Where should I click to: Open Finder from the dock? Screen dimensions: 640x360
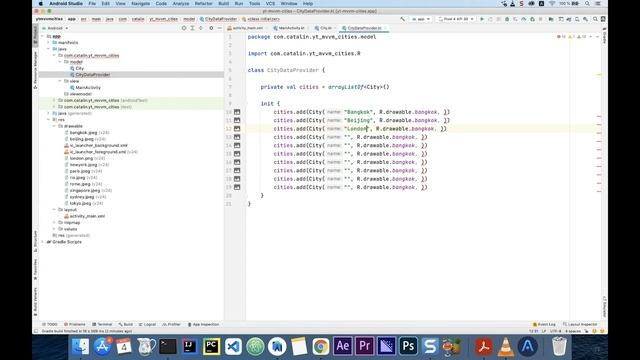pyautogui.click(x=80, y=347)
